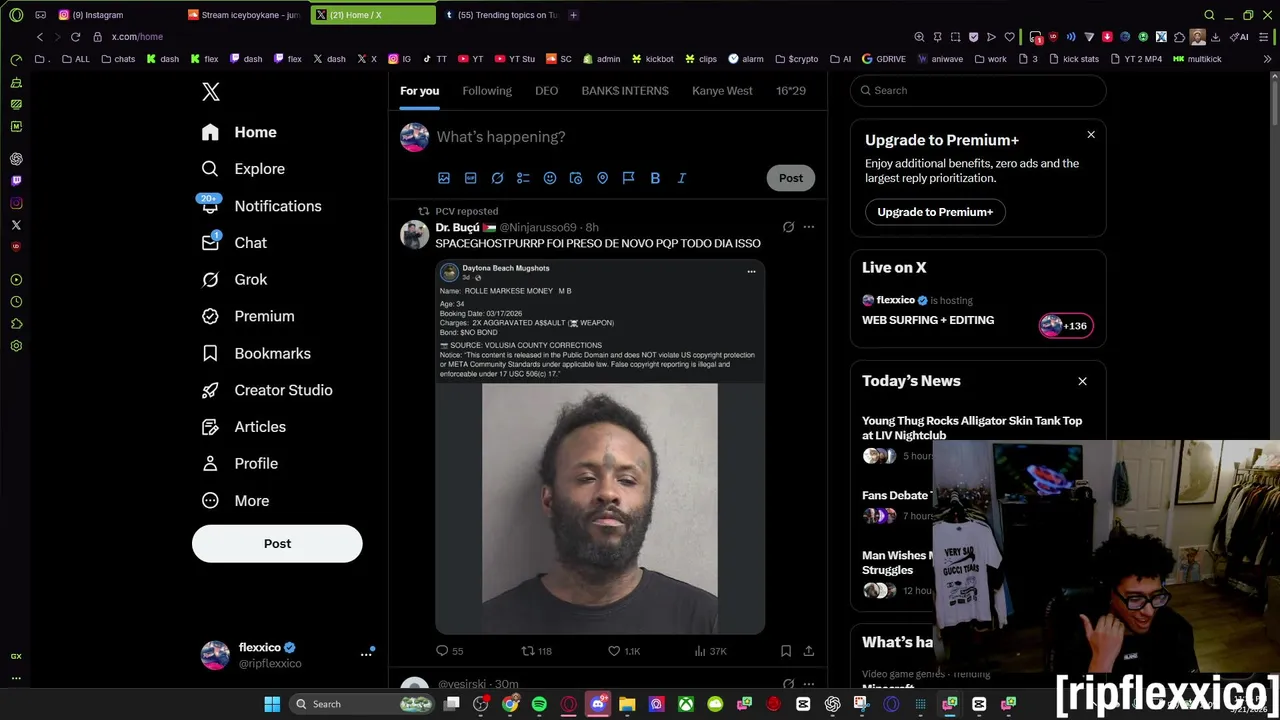Viewport: 1280px width, 720px height.
Task: Open a new browser tab
Action: click(573, 15)
